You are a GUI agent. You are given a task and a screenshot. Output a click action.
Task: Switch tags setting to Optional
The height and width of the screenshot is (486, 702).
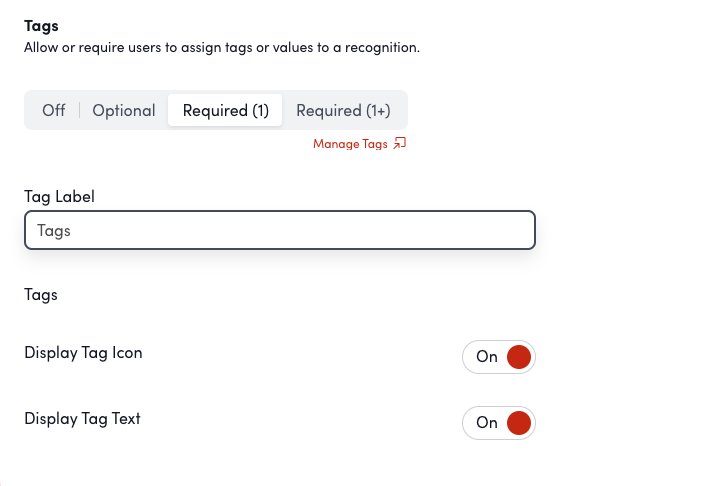[x=124, y=110]
